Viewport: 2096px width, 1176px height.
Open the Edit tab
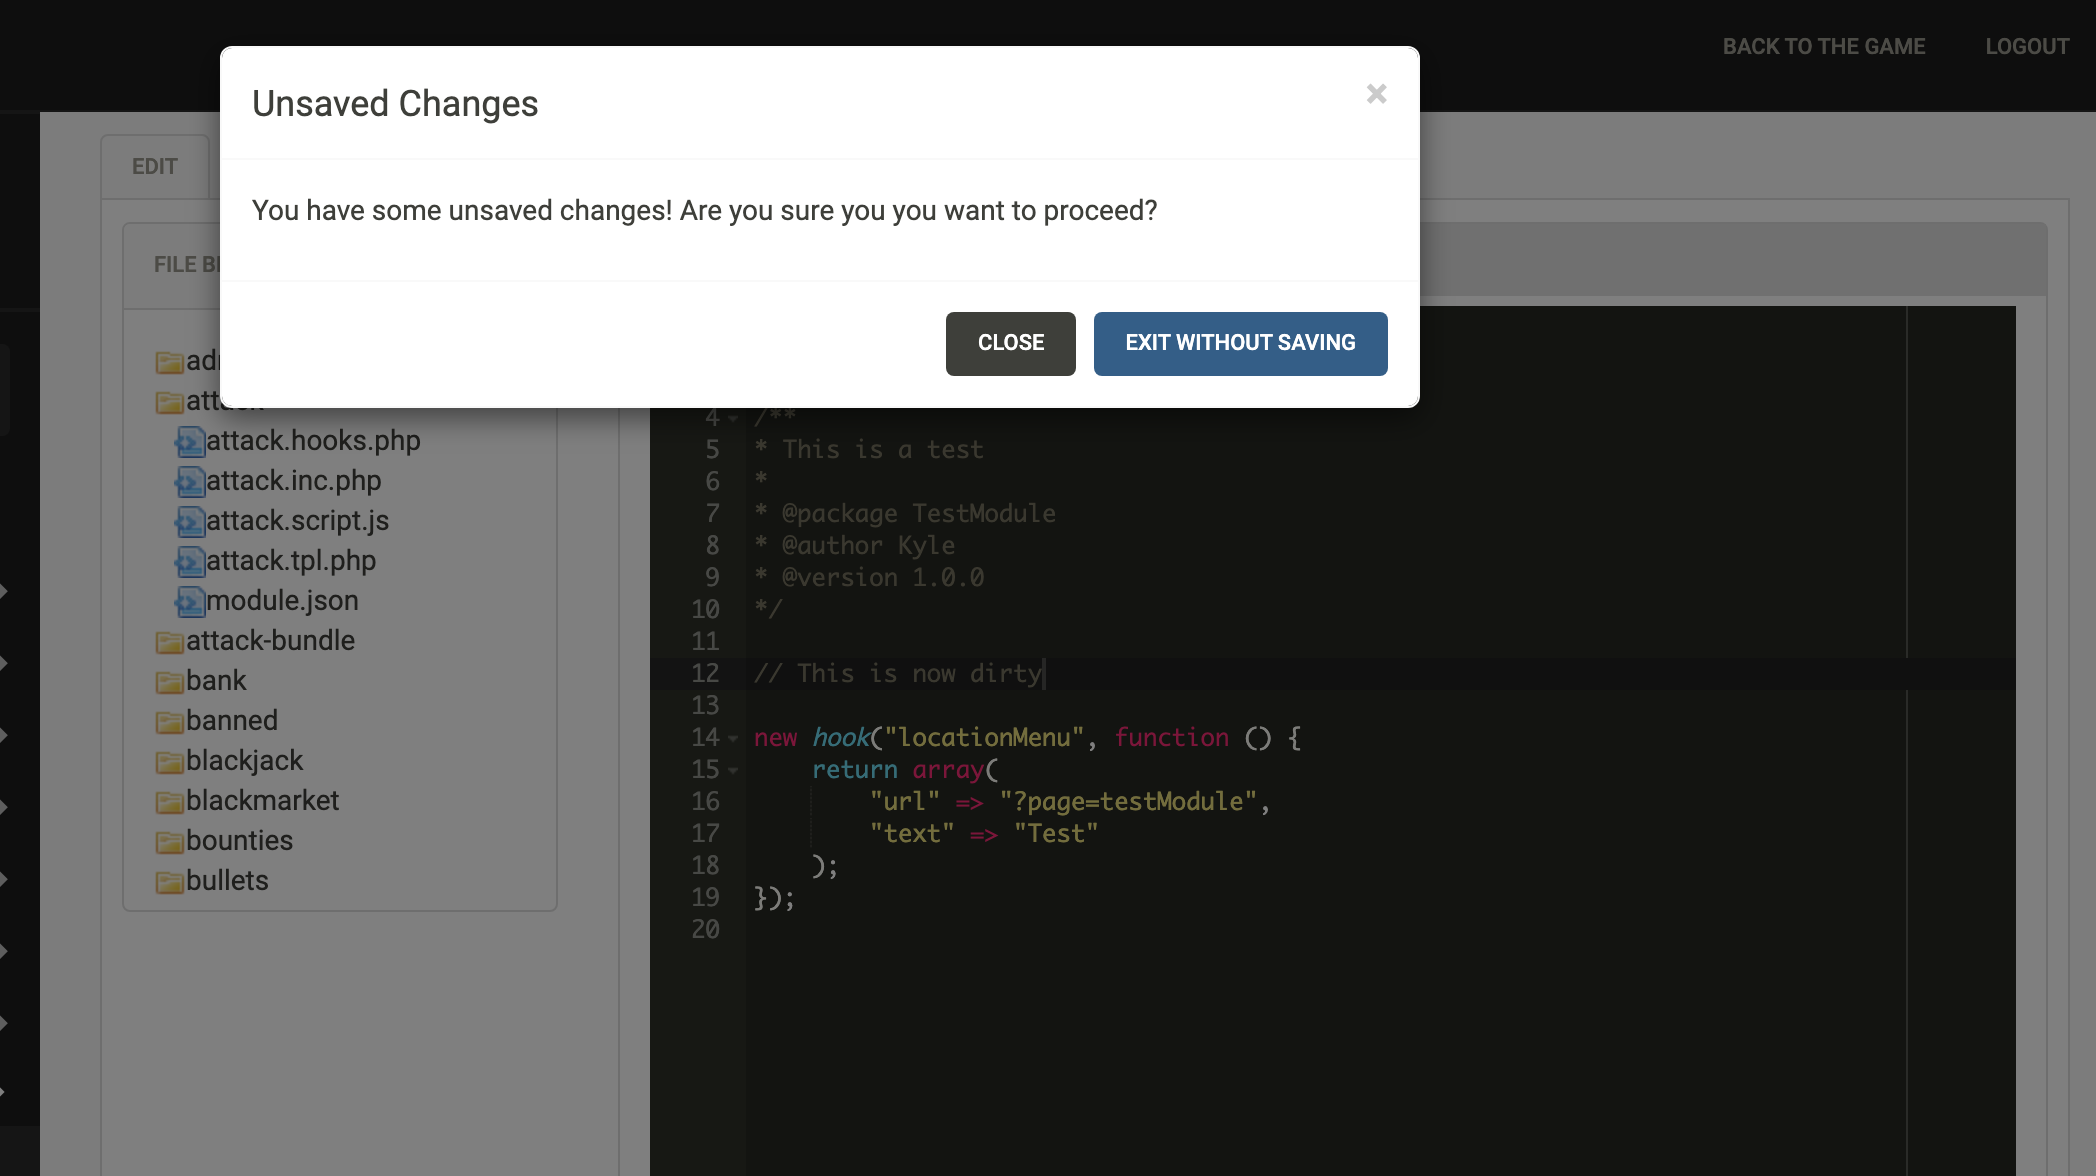[x=155, y=166]
